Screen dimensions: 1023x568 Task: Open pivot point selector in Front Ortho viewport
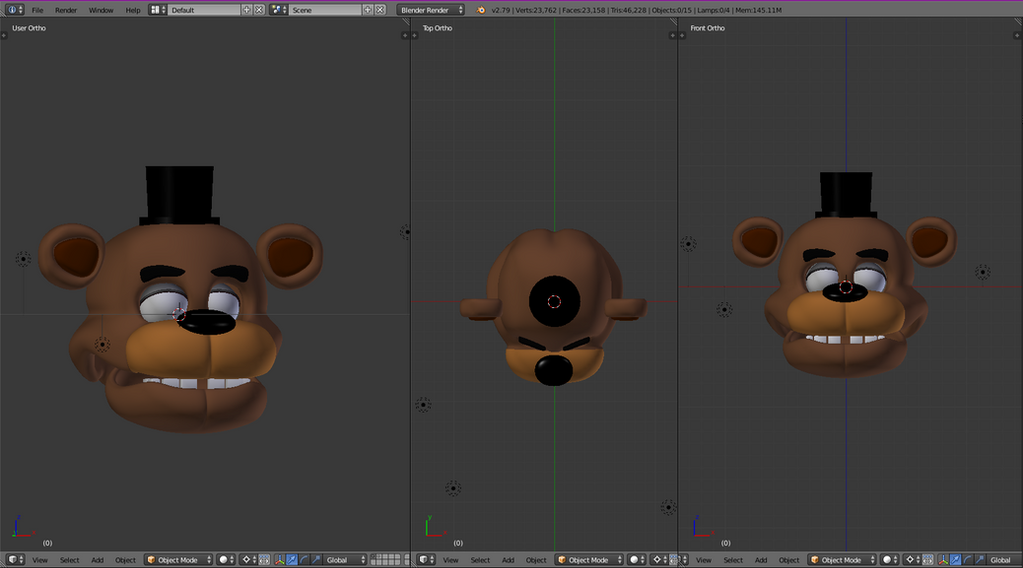pyautogui.click(x=912, y=560)
